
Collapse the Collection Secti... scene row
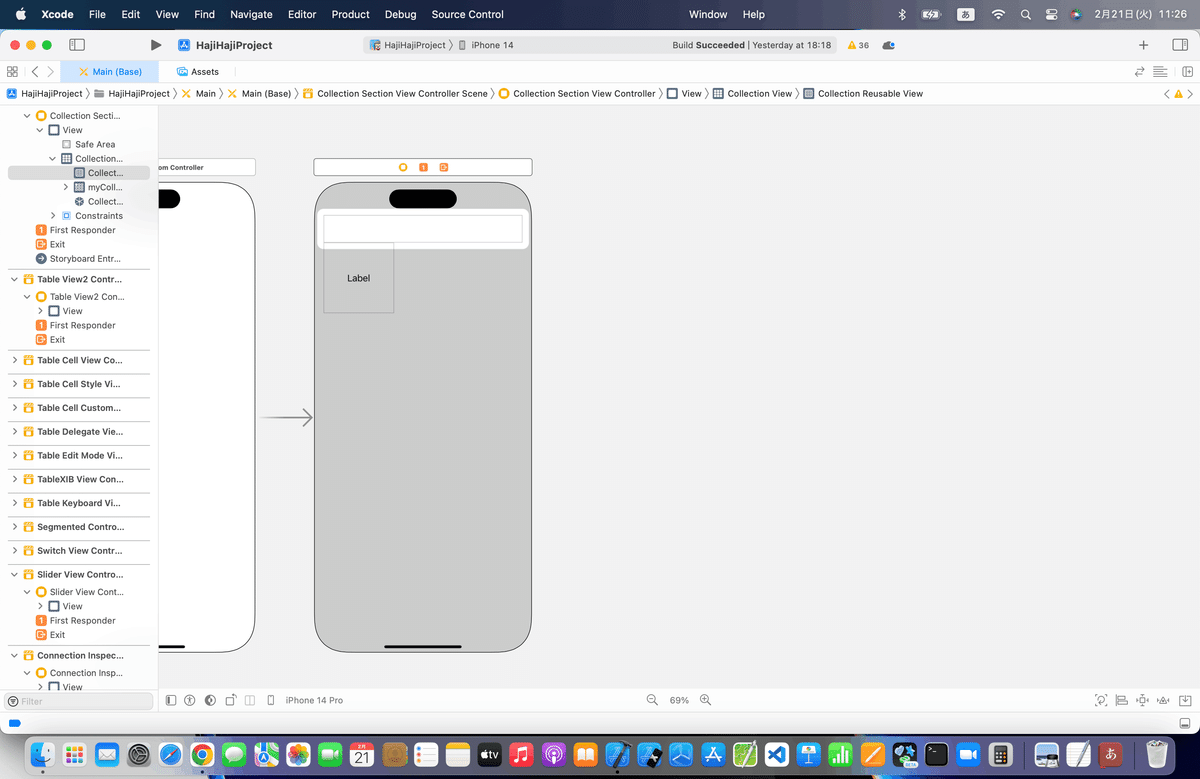point(27,116)
